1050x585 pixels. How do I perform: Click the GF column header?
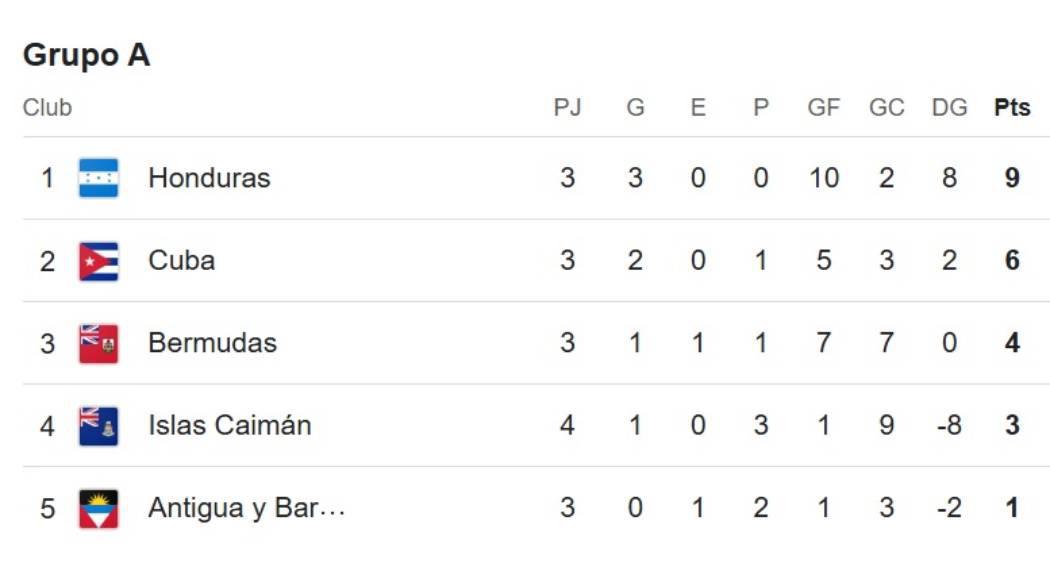pos(823,108)
